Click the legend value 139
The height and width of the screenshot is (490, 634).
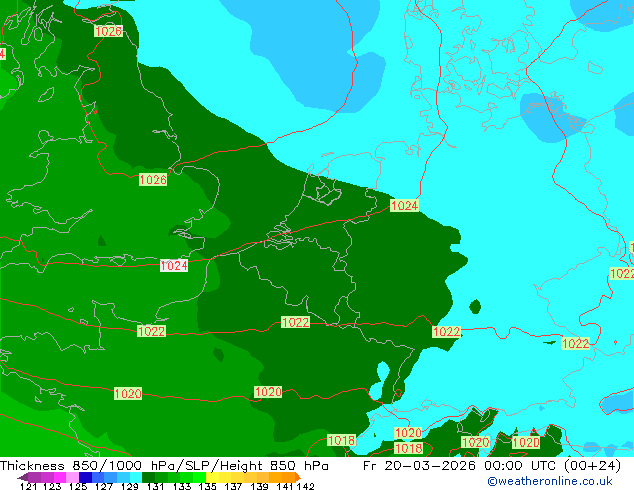(x=258, y=486)
